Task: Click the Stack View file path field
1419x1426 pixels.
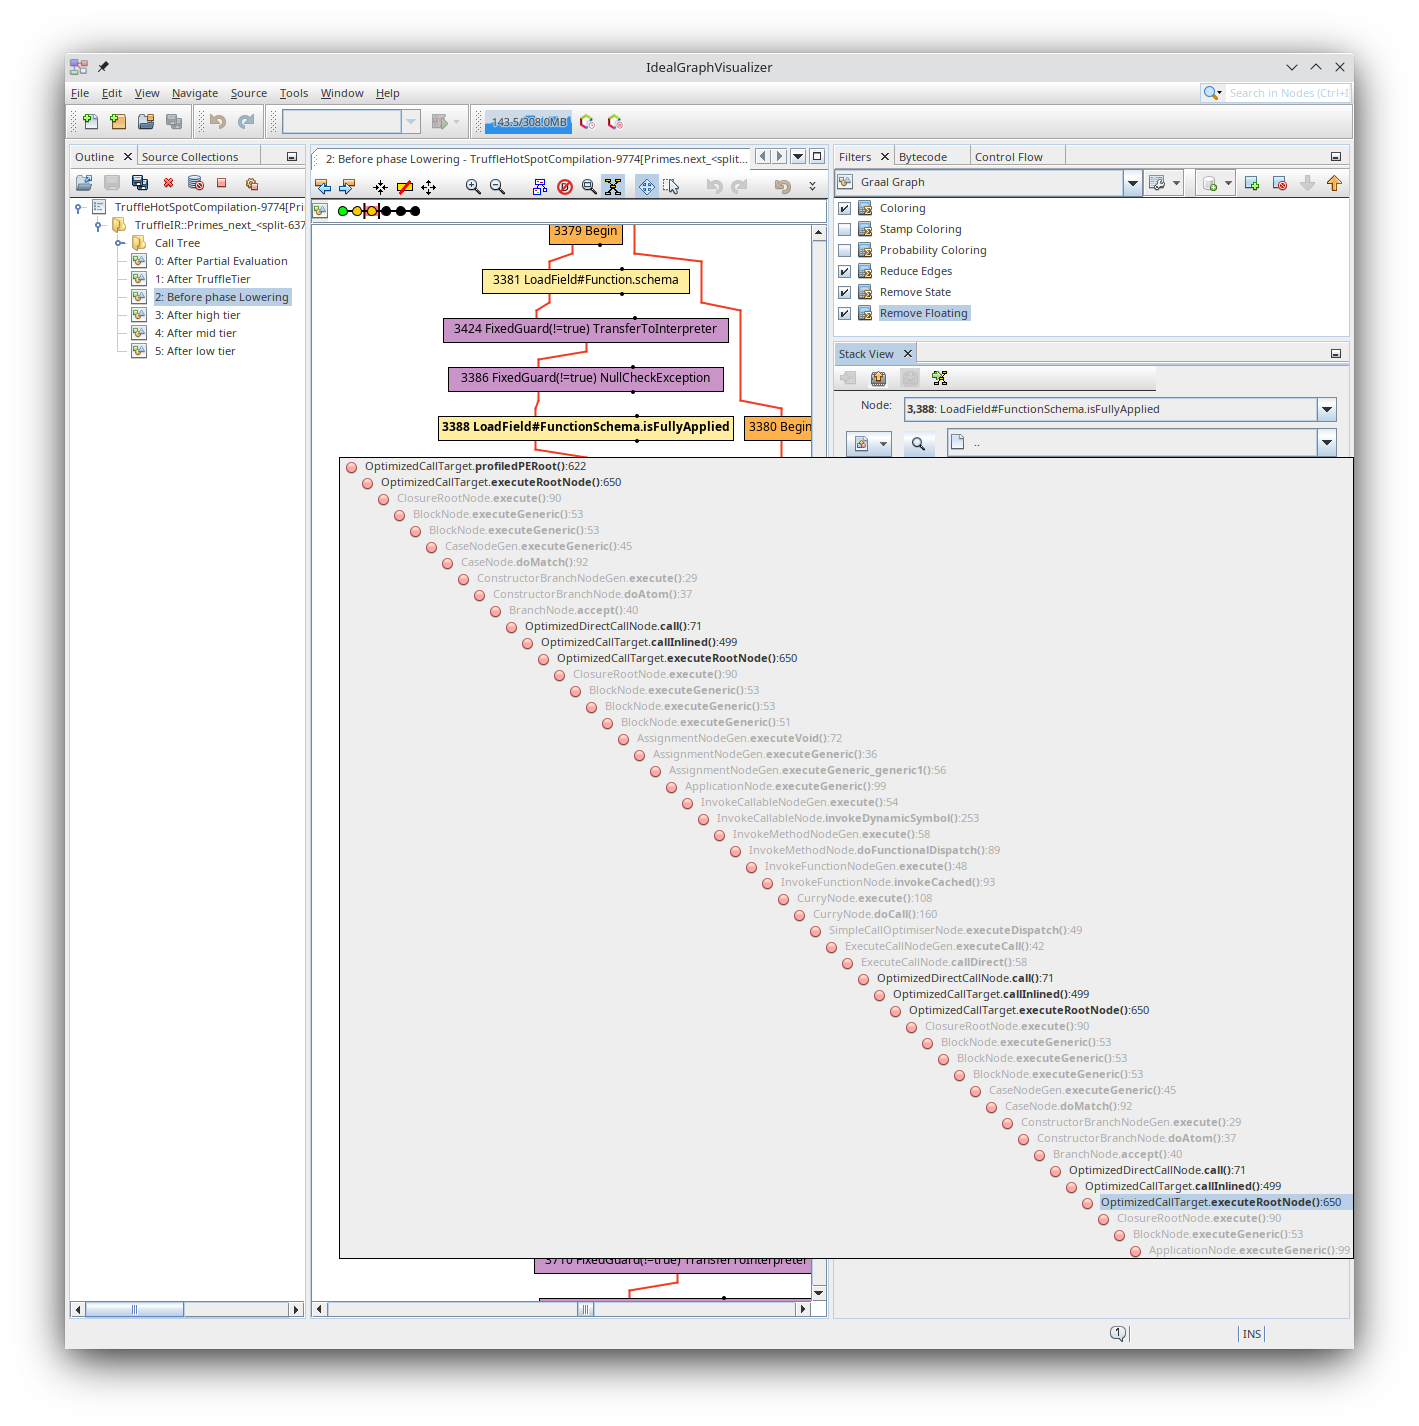Action: click(x=1131, y=443)
